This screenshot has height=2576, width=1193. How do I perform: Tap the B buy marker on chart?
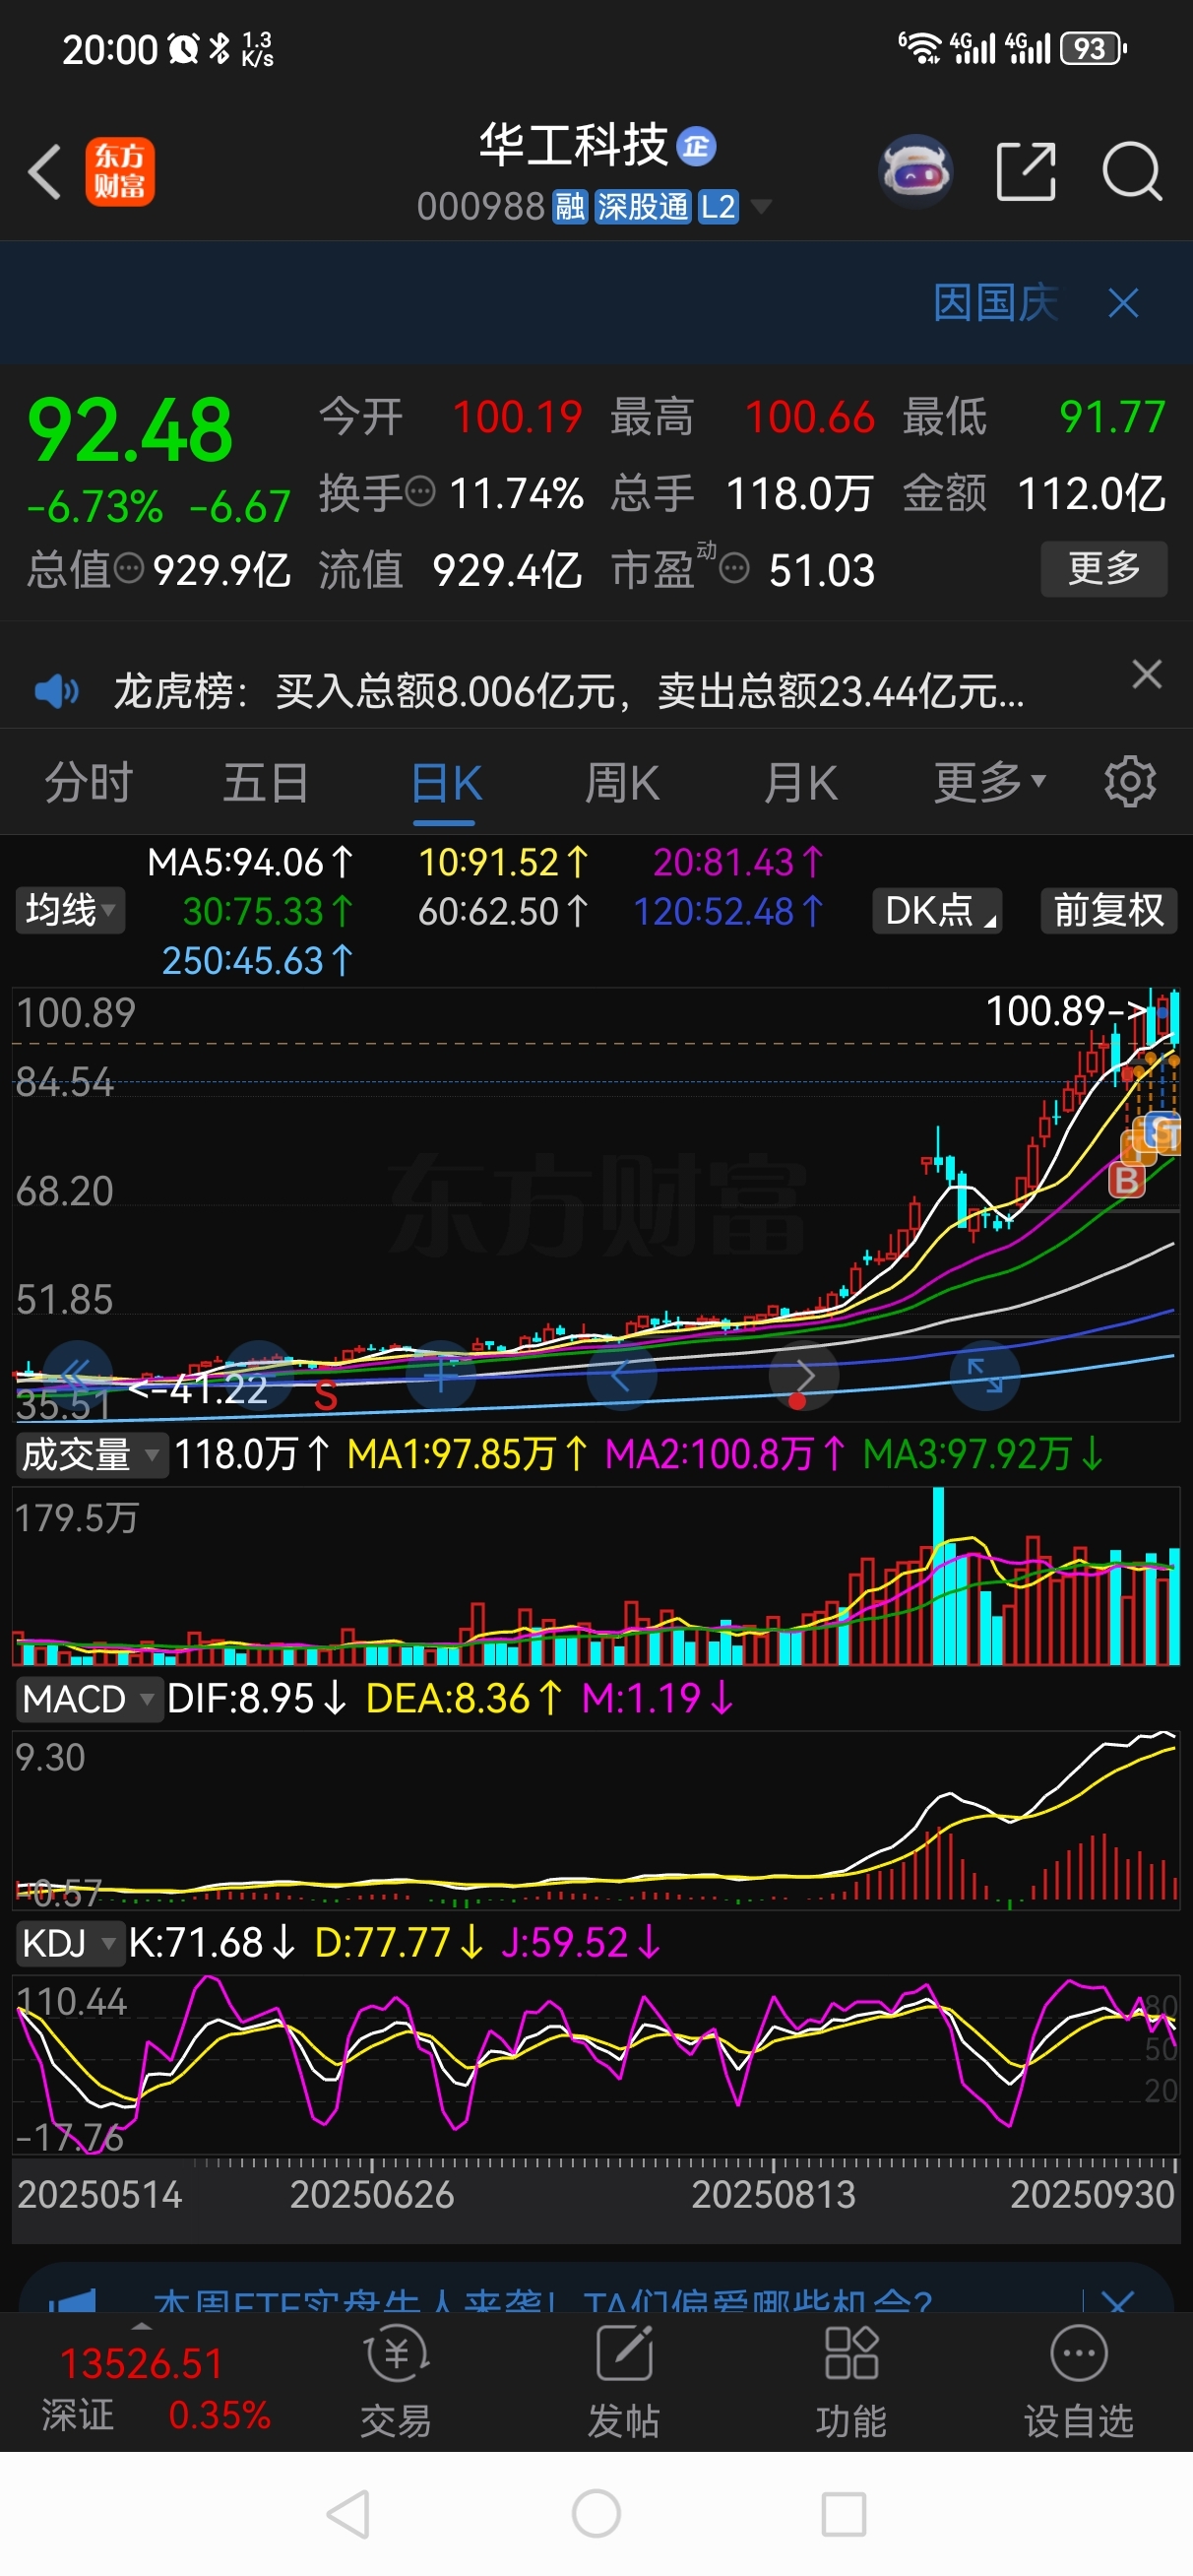tap(1126, 1180)
